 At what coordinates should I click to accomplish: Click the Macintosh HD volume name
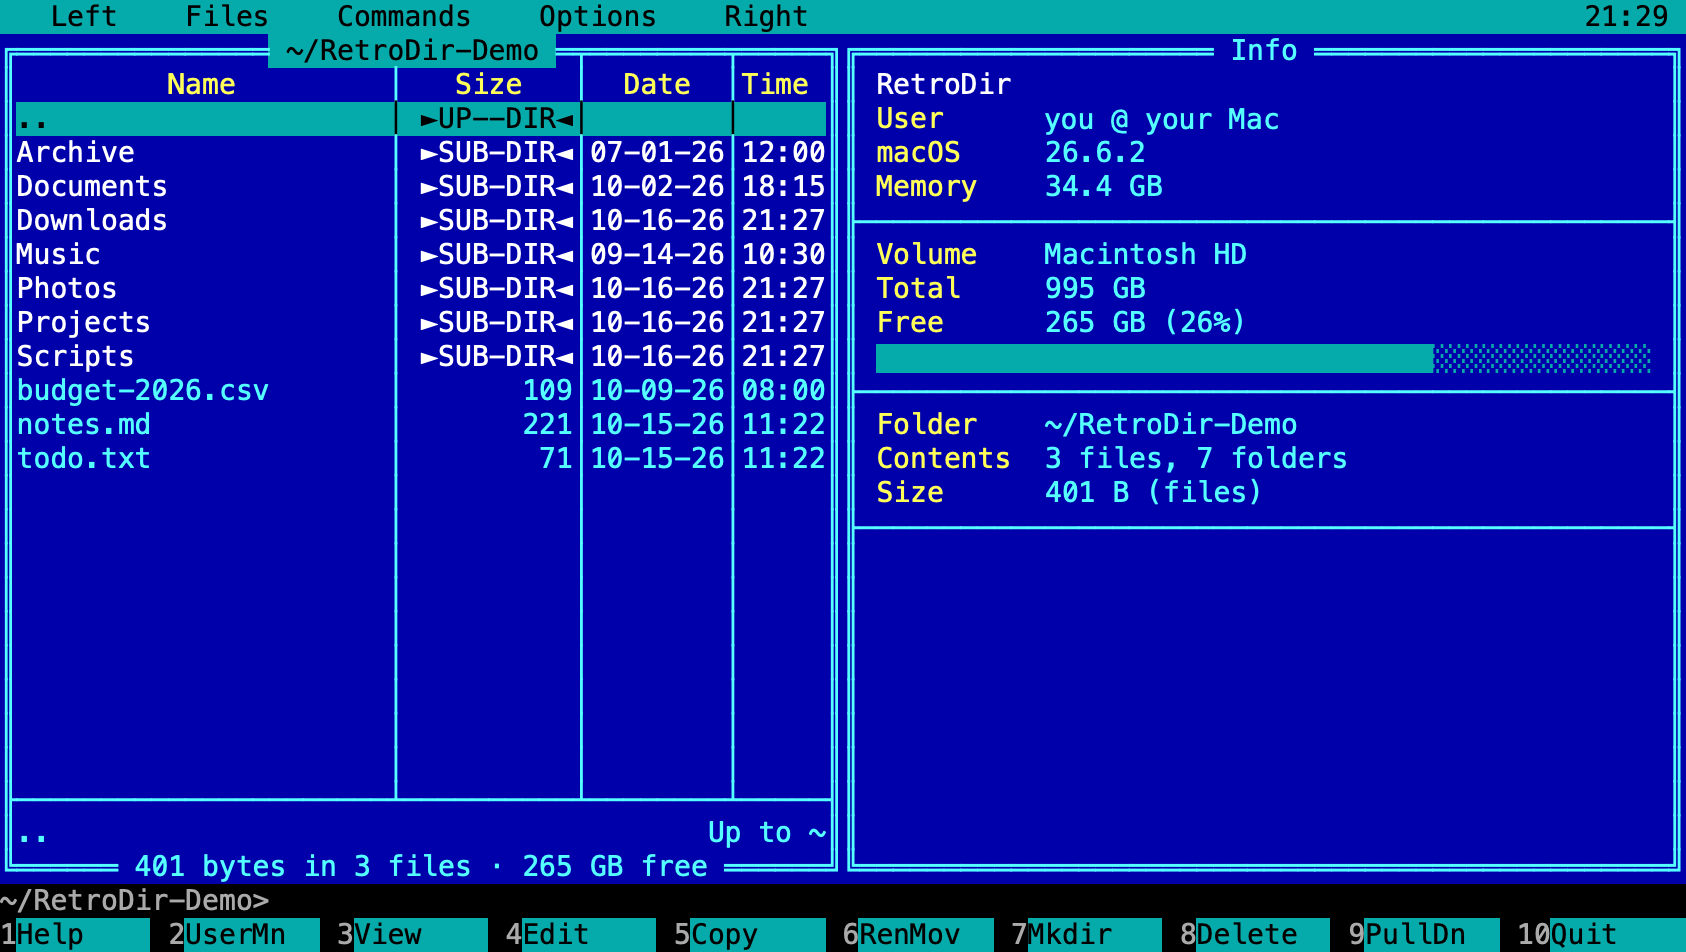(x=1145, y=255)
